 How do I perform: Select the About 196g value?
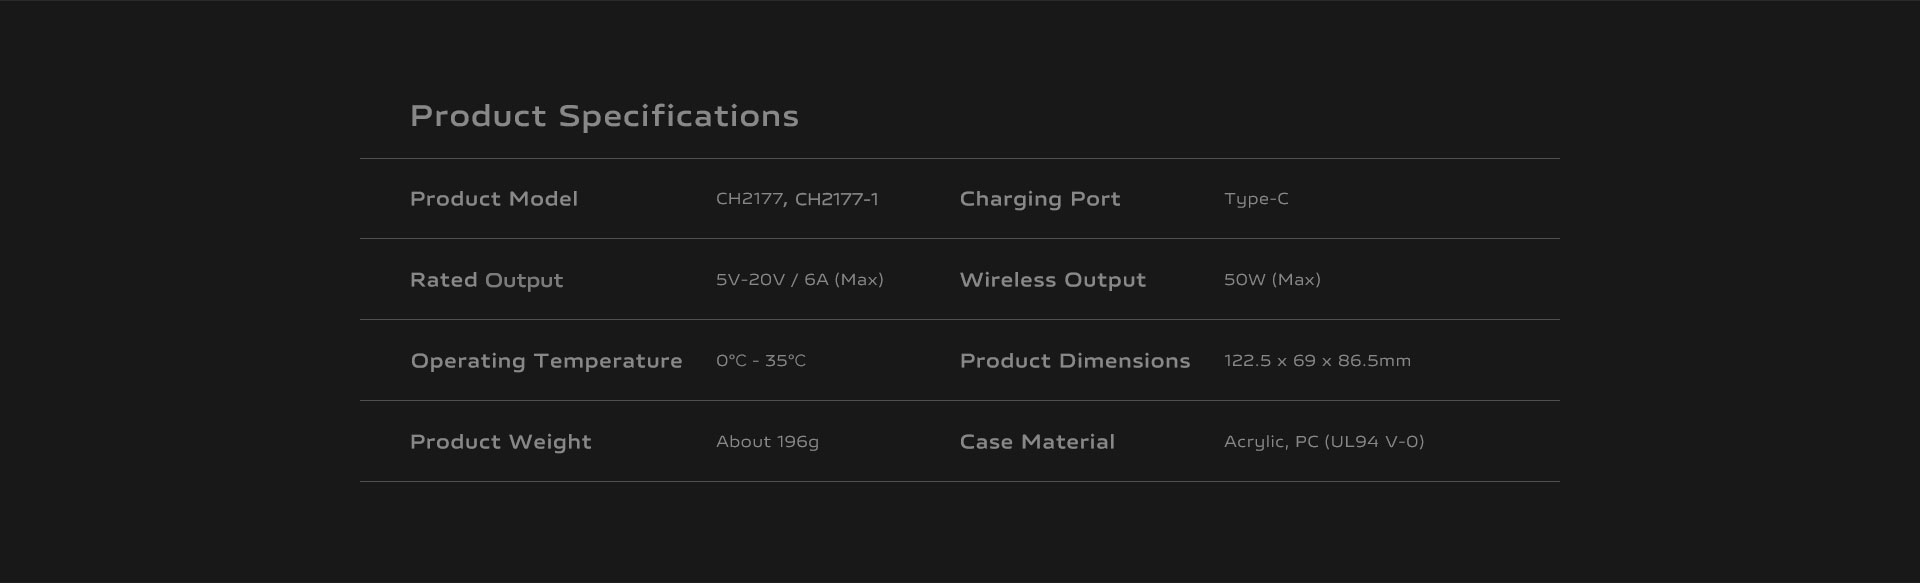[767, 442]
